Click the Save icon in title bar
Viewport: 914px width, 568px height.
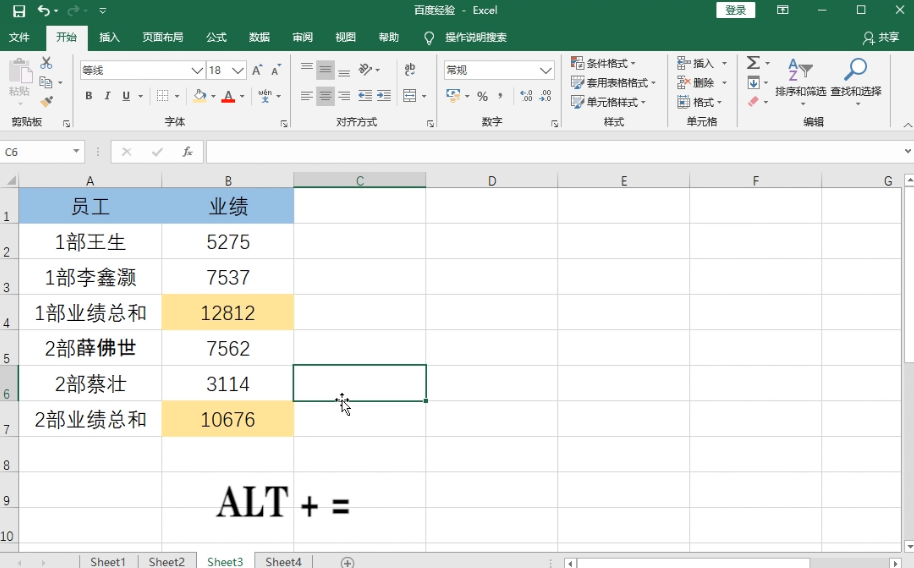coord(19,10)
